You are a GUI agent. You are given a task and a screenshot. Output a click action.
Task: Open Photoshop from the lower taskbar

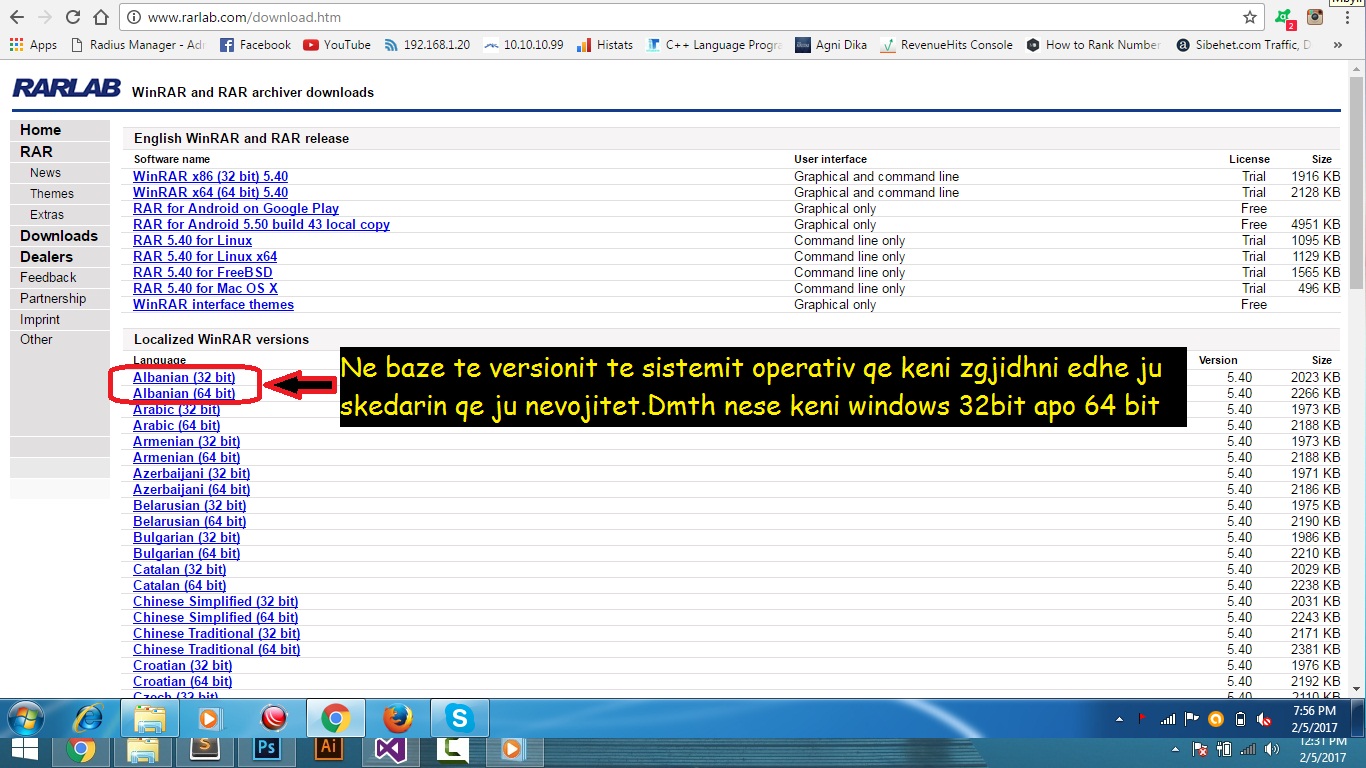click(266, 749)
